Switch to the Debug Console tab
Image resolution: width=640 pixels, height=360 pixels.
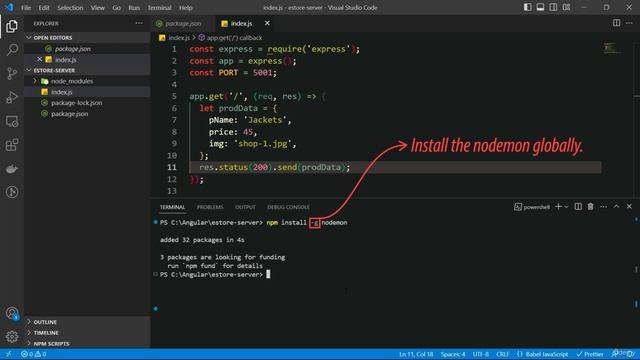[288, 207]
